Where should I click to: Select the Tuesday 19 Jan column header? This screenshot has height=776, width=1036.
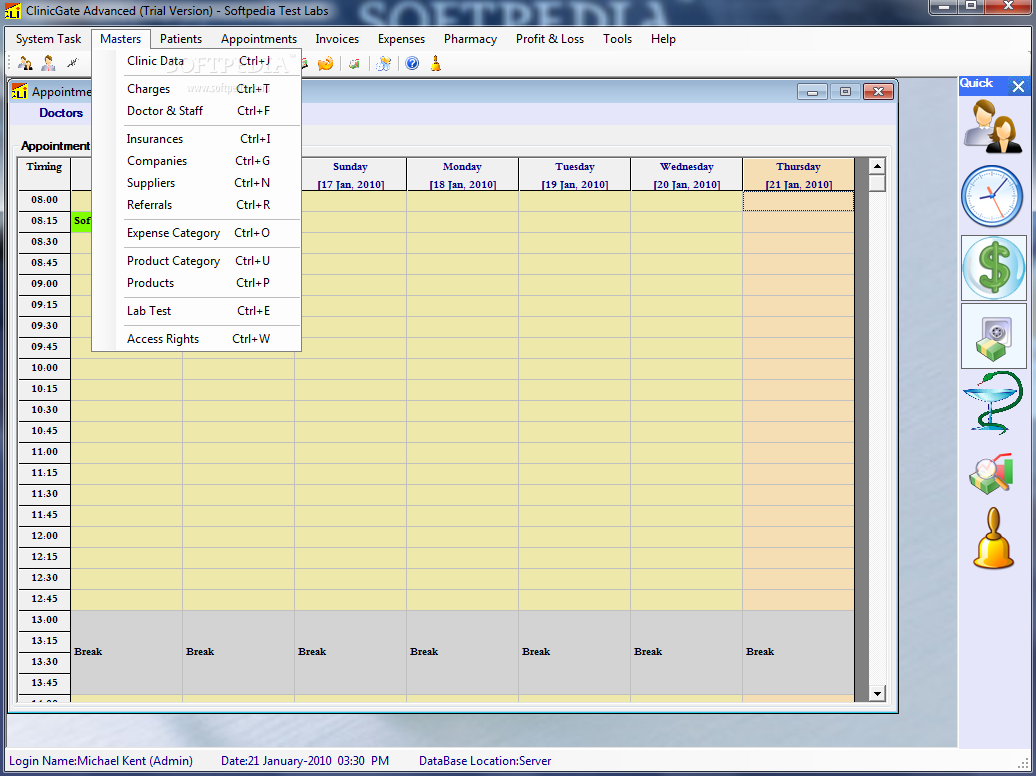[575, 175]
